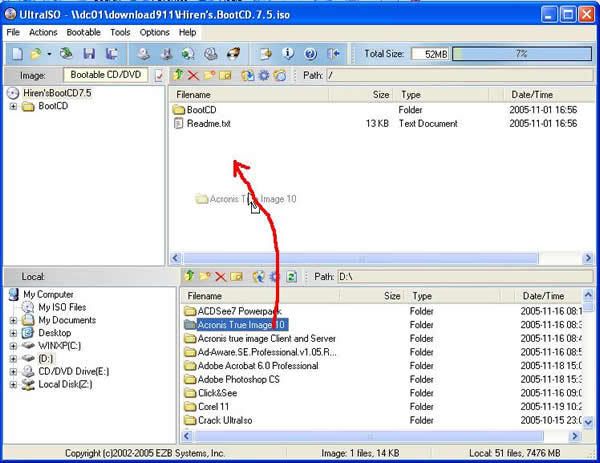The image size is (600, 463).
Task: Click the Add to image icon in Local toolbar
Action: pyautogui.click(x=259, y=277)
